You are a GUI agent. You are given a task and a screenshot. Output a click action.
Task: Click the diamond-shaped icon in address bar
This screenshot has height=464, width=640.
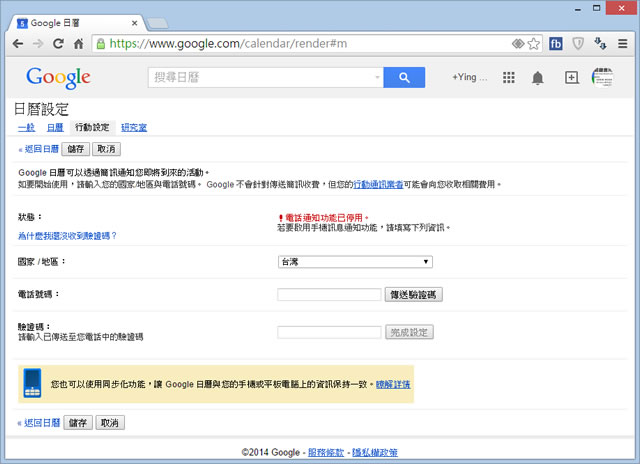[518, 43]
